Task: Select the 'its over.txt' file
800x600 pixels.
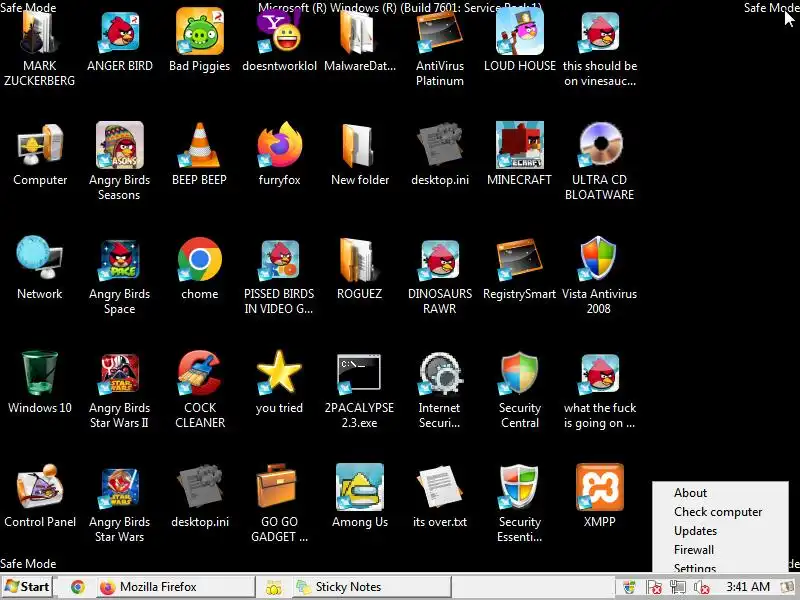Action: point(439,488)
